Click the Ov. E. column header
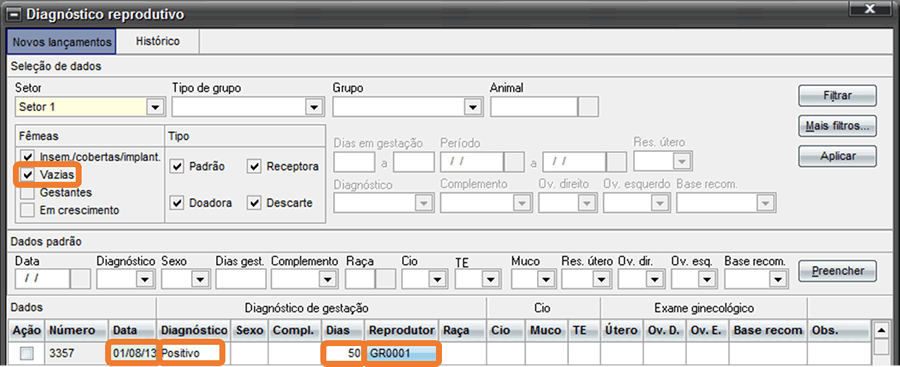 [x=707, y=330]
